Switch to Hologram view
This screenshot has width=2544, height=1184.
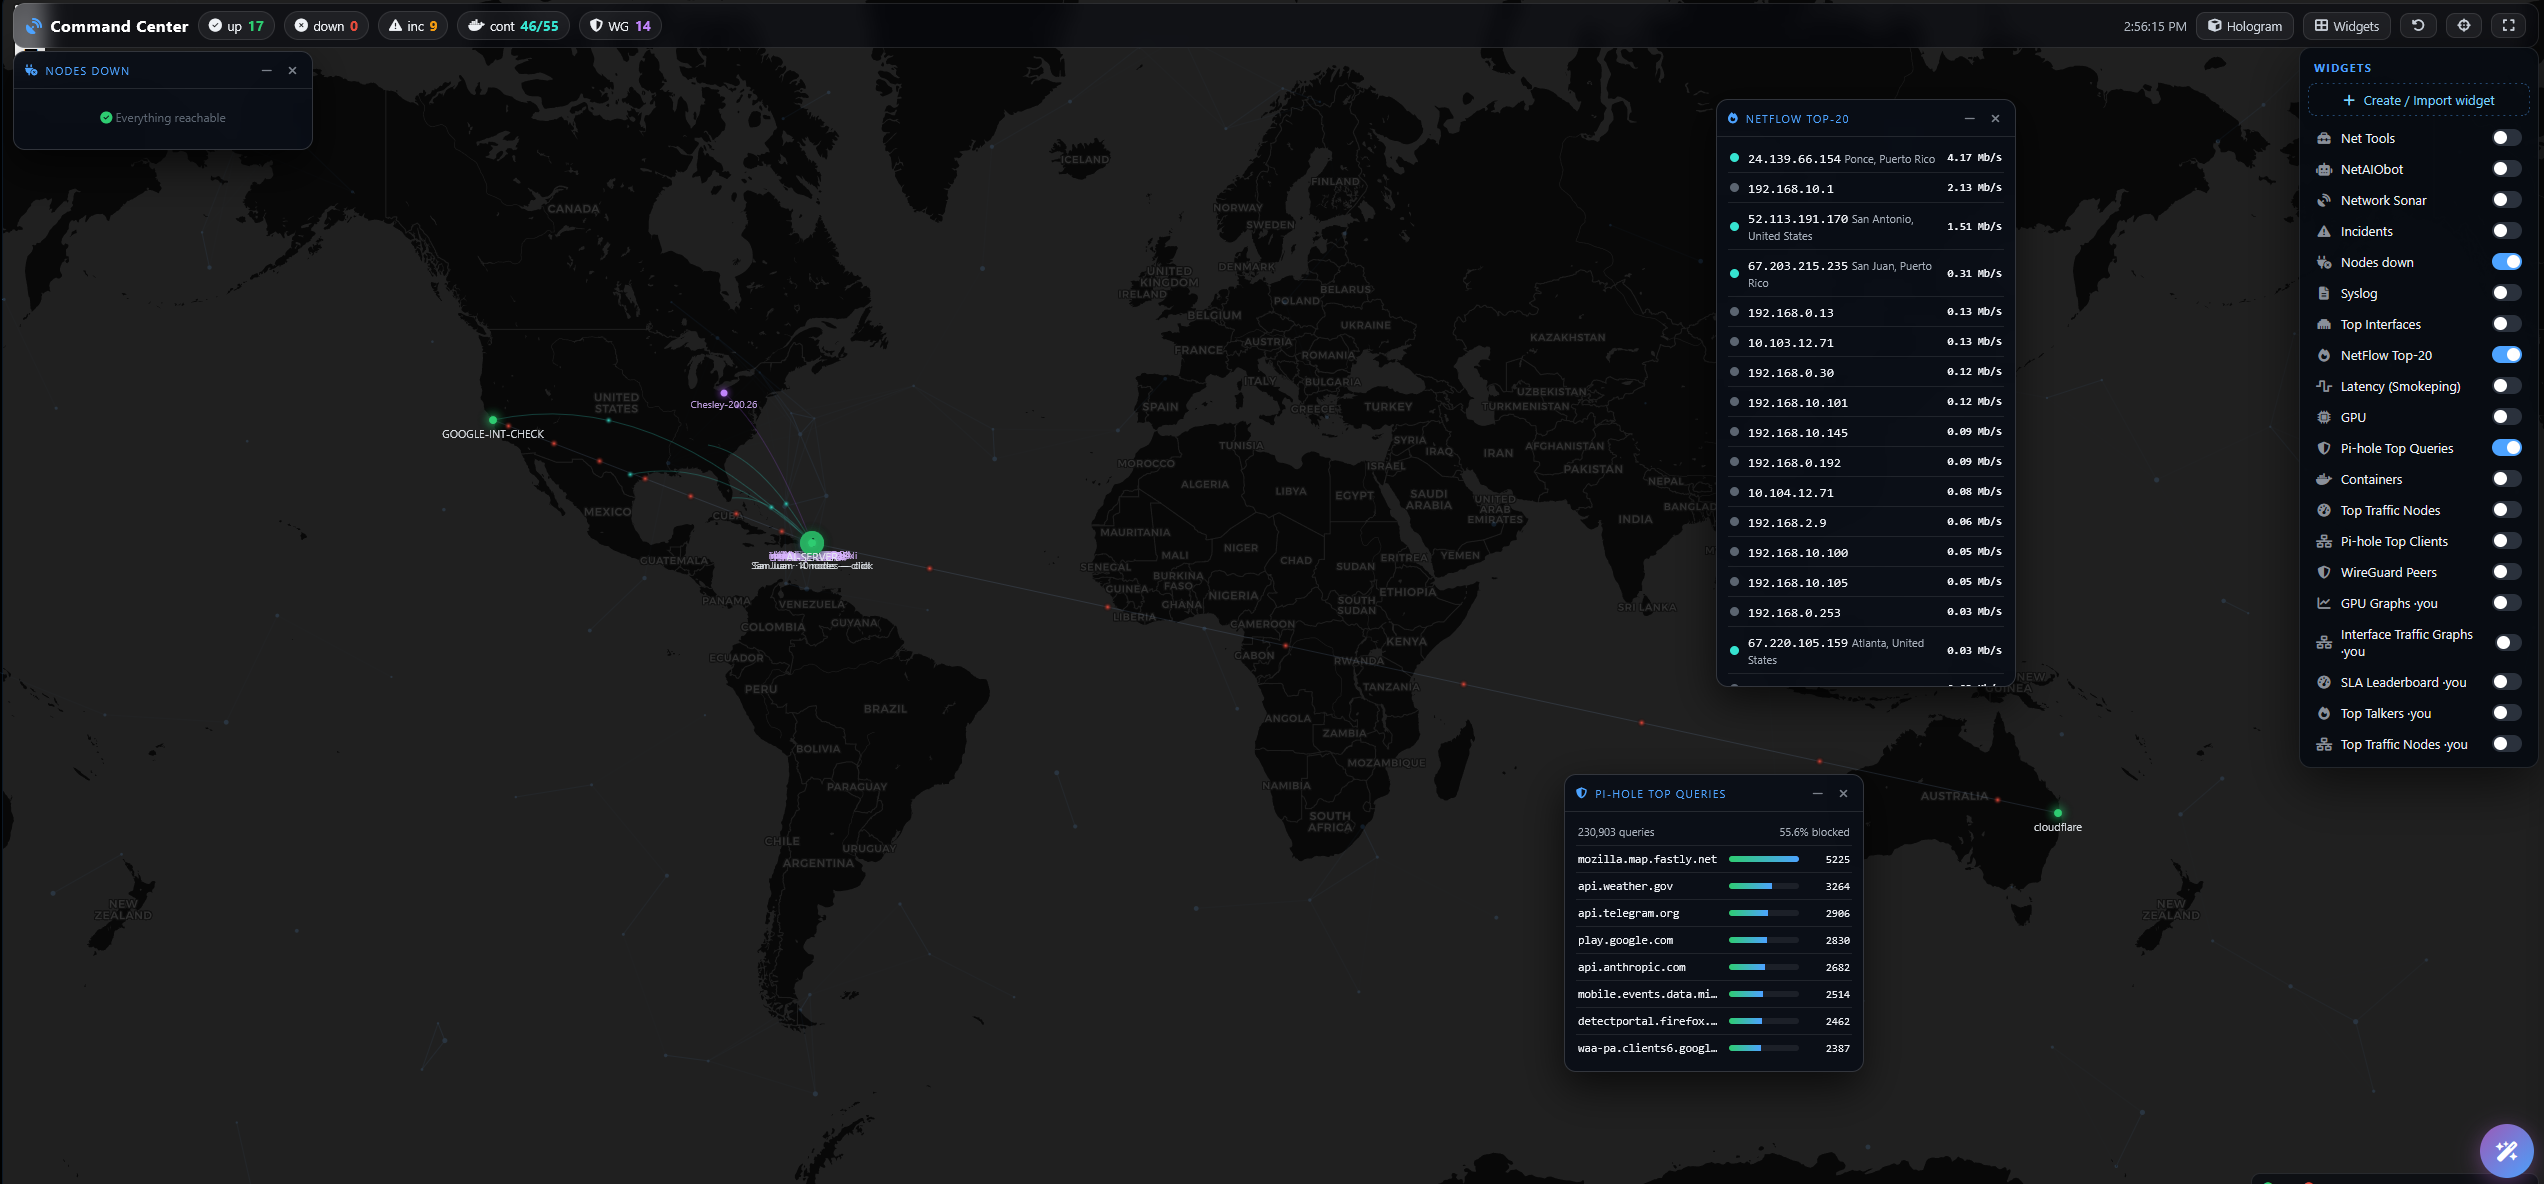(2245, 26)
